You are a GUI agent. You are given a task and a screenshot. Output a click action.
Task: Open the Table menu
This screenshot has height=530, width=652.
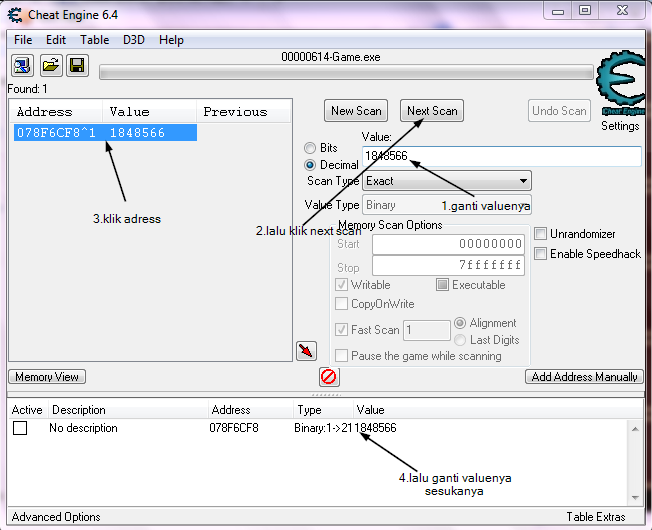point(95,40)
